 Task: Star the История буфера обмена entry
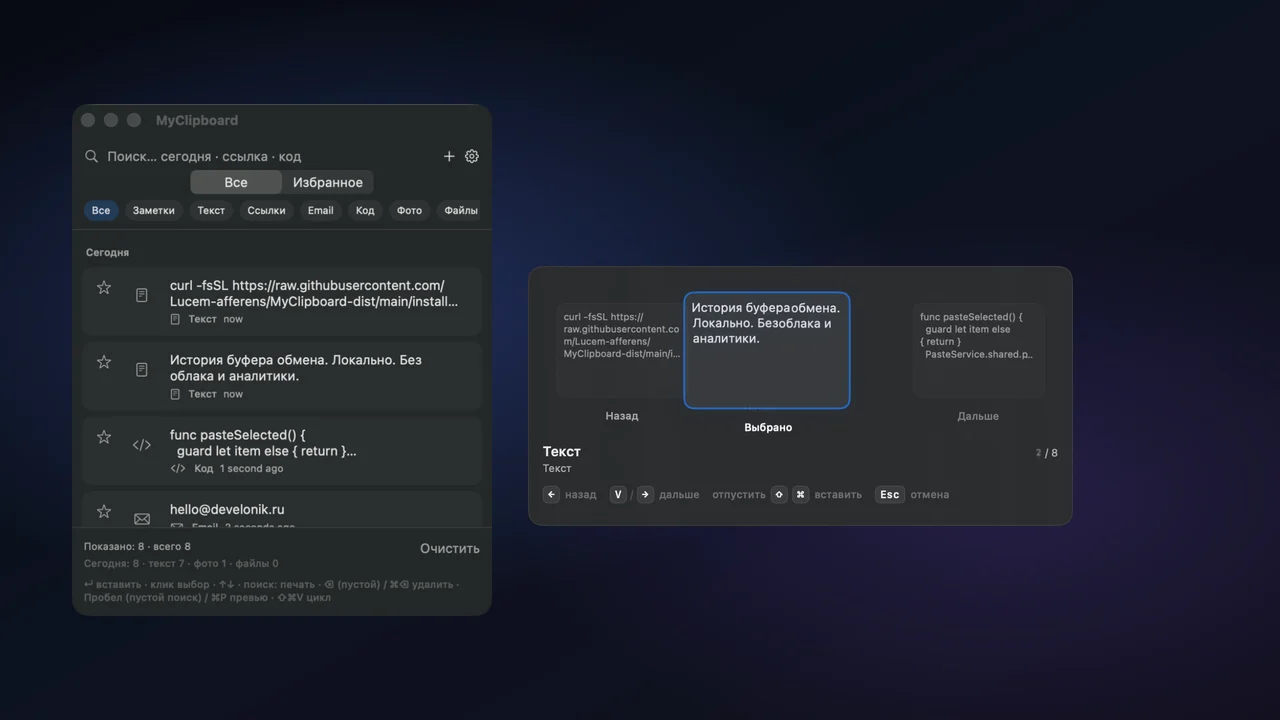click(x=104, y=362)
